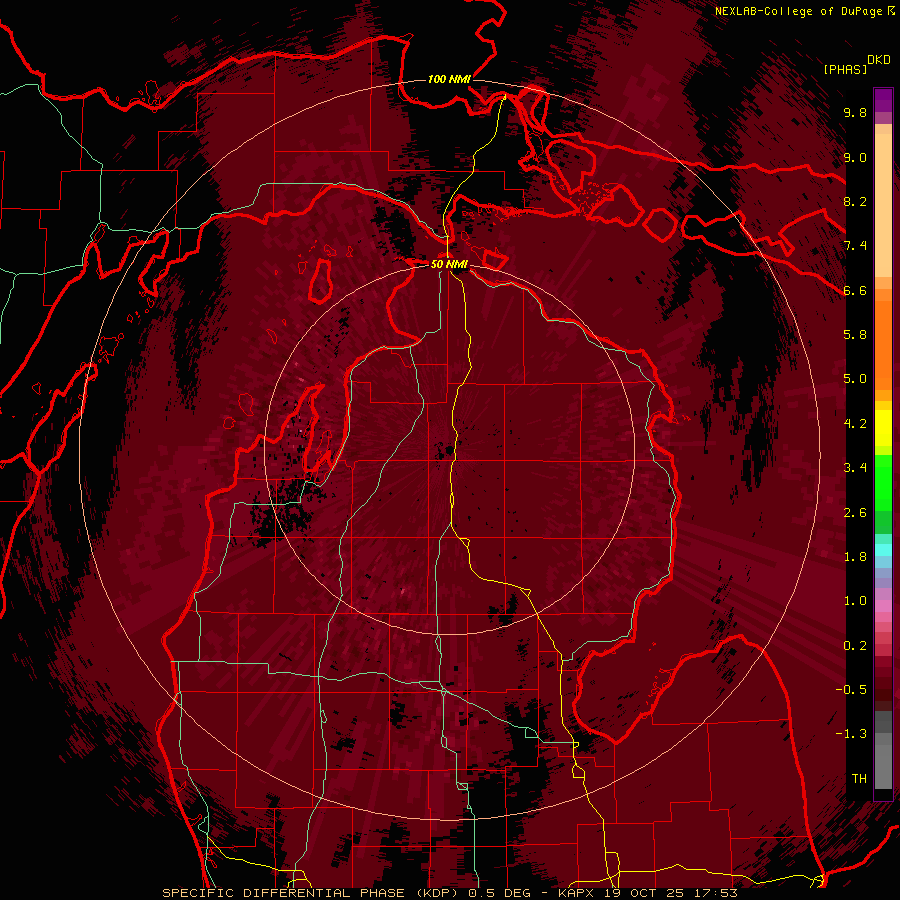Pick the yellow swatch beside 4.2
900x900 pixels.
click(x=883, y=428)
